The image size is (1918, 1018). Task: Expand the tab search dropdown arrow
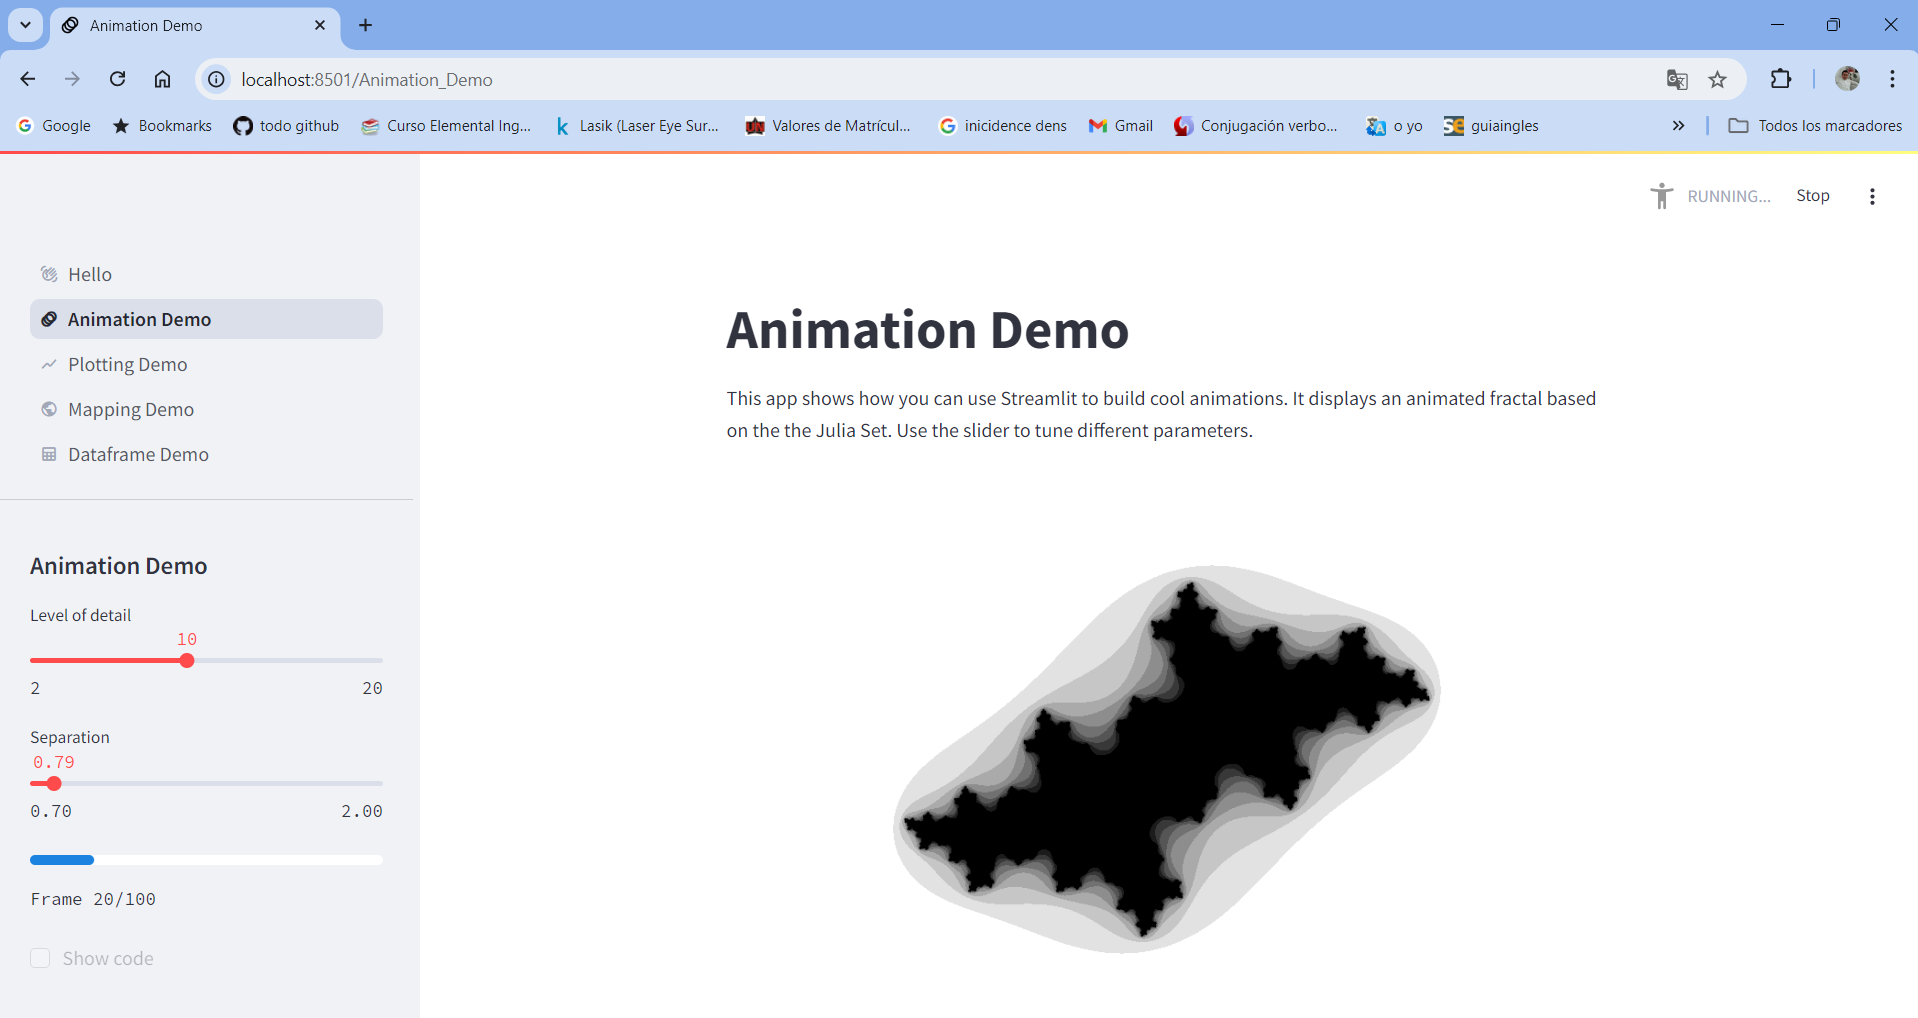pyautogui.click(x=26, y=25)
